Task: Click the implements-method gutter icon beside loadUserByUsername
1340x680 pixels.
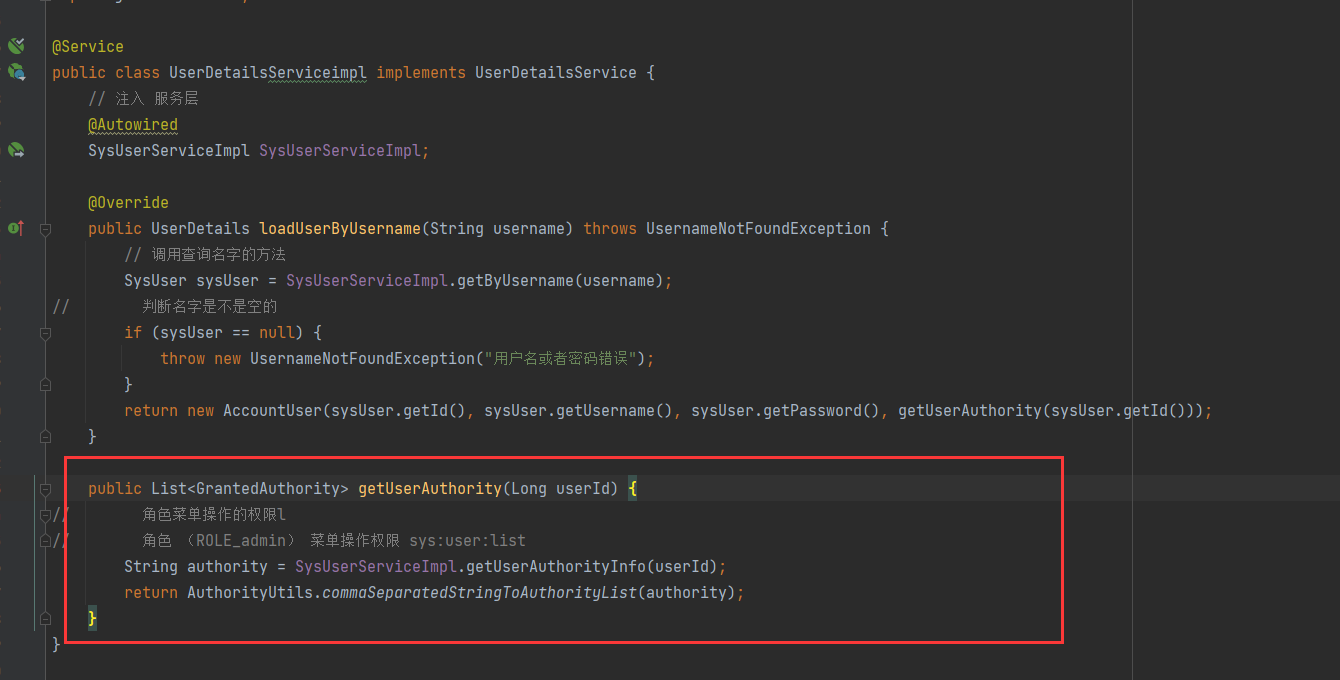Action: click(16, 228)
